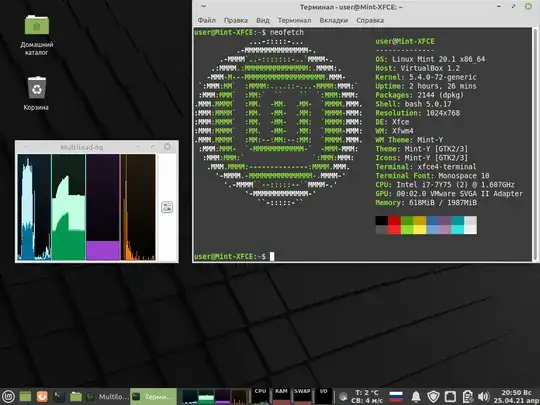Switch keyboard layout via Russian flag
Image resolution: width=540 pixels, height=405 pixels.
click(396, 396)
